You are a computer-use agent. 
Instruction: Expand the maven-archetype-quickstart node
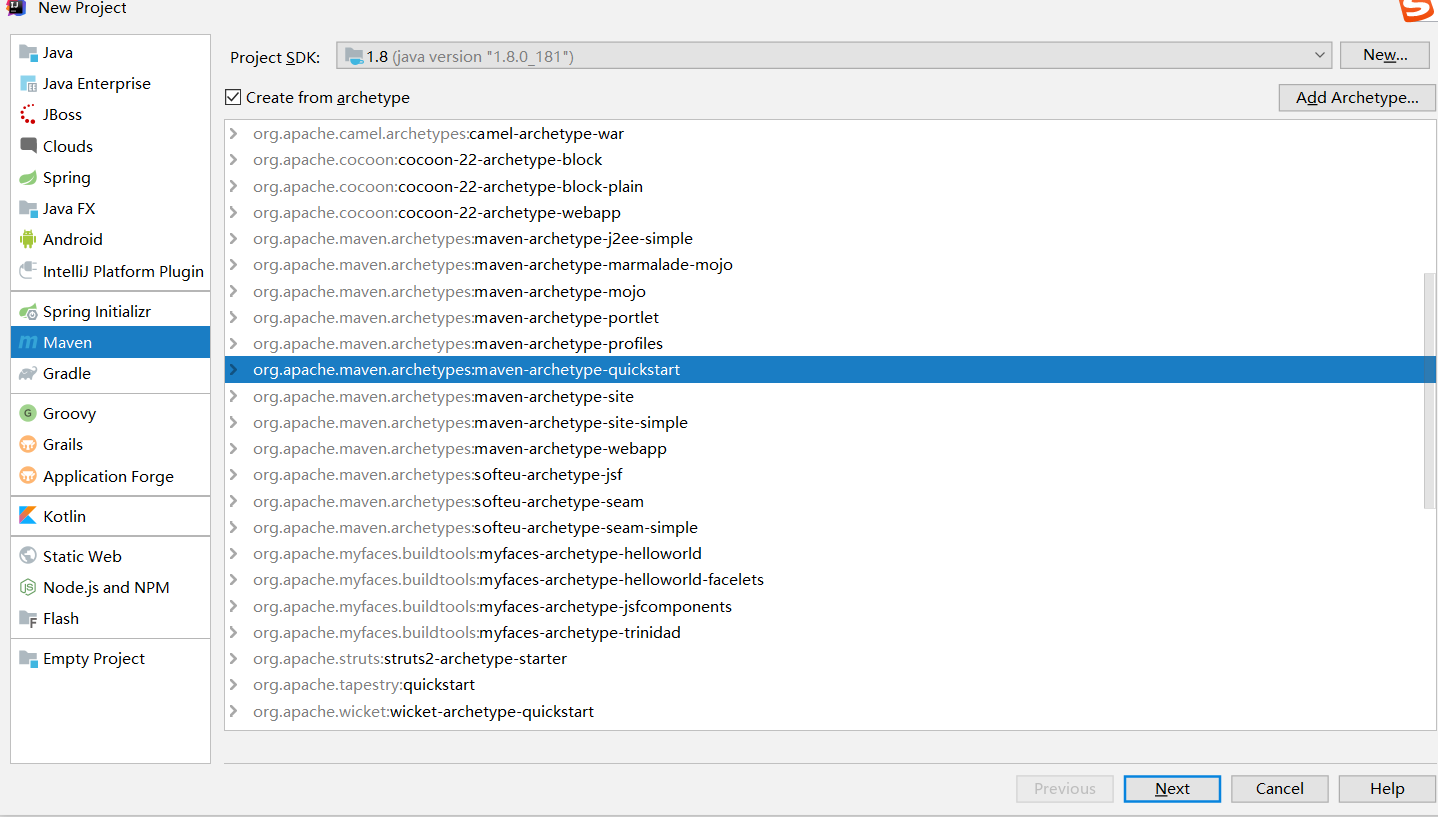pos(234,370)
